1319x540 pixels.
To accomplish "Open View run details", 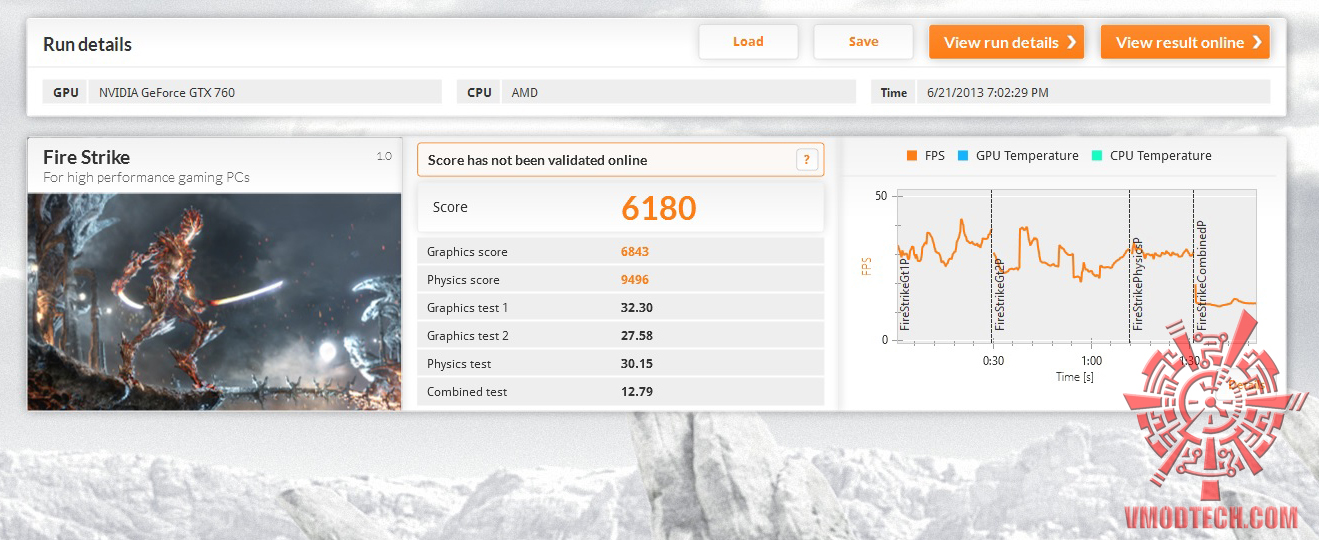I will [x=1006, y=42].
